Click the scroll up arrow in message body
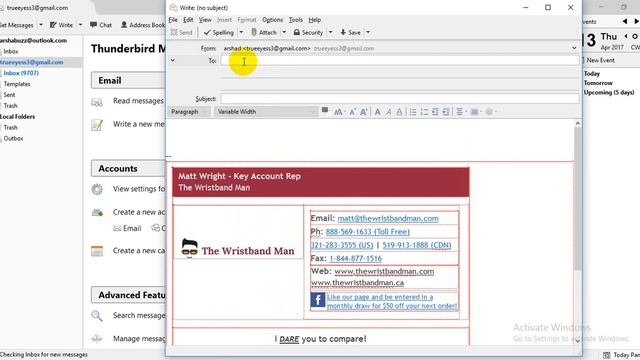The width and height of the screenshot is (640, 360). click(x=577, y=123)
